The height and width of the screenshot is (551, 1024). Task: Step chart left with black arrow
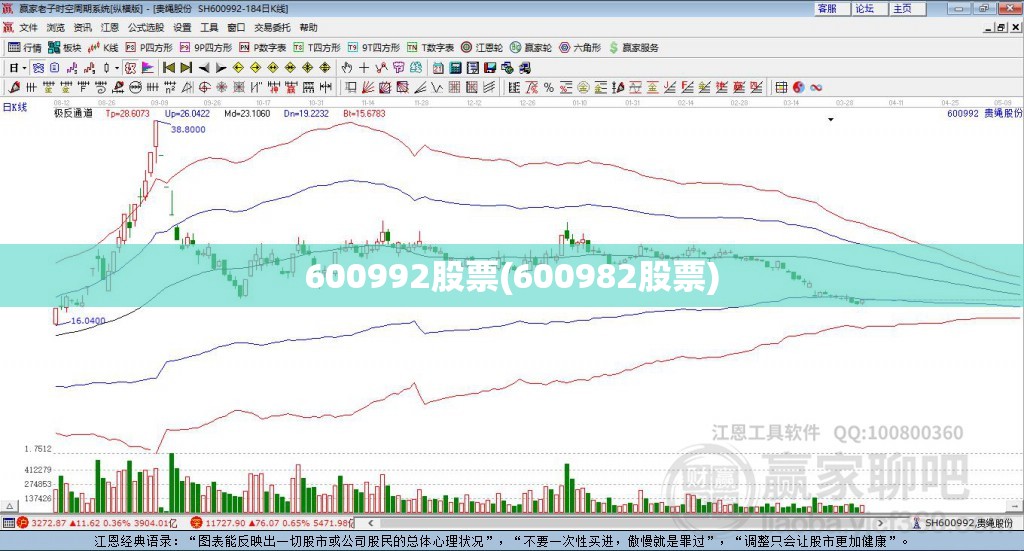[204, 68]
